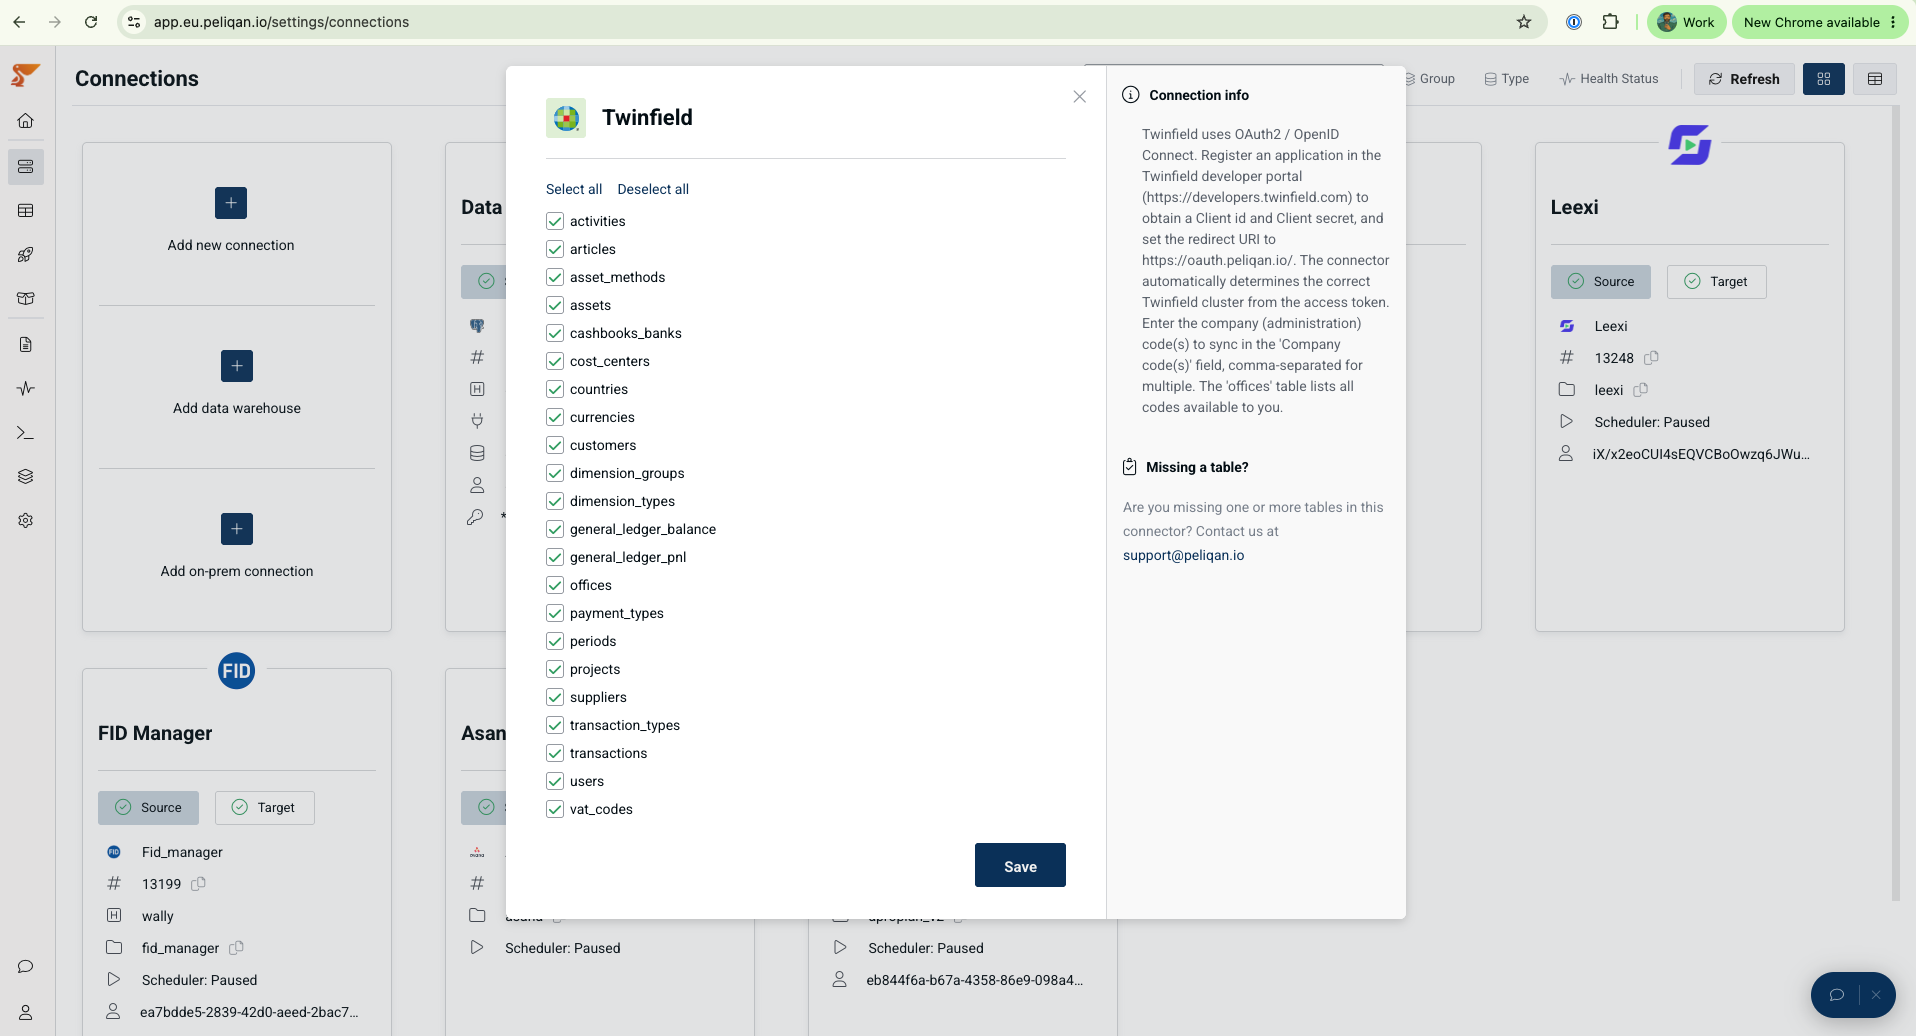This screenshot has height=1036, width=1916.
Task: Open the stacked layers icon in sidebar
Action: click(26, 477)
